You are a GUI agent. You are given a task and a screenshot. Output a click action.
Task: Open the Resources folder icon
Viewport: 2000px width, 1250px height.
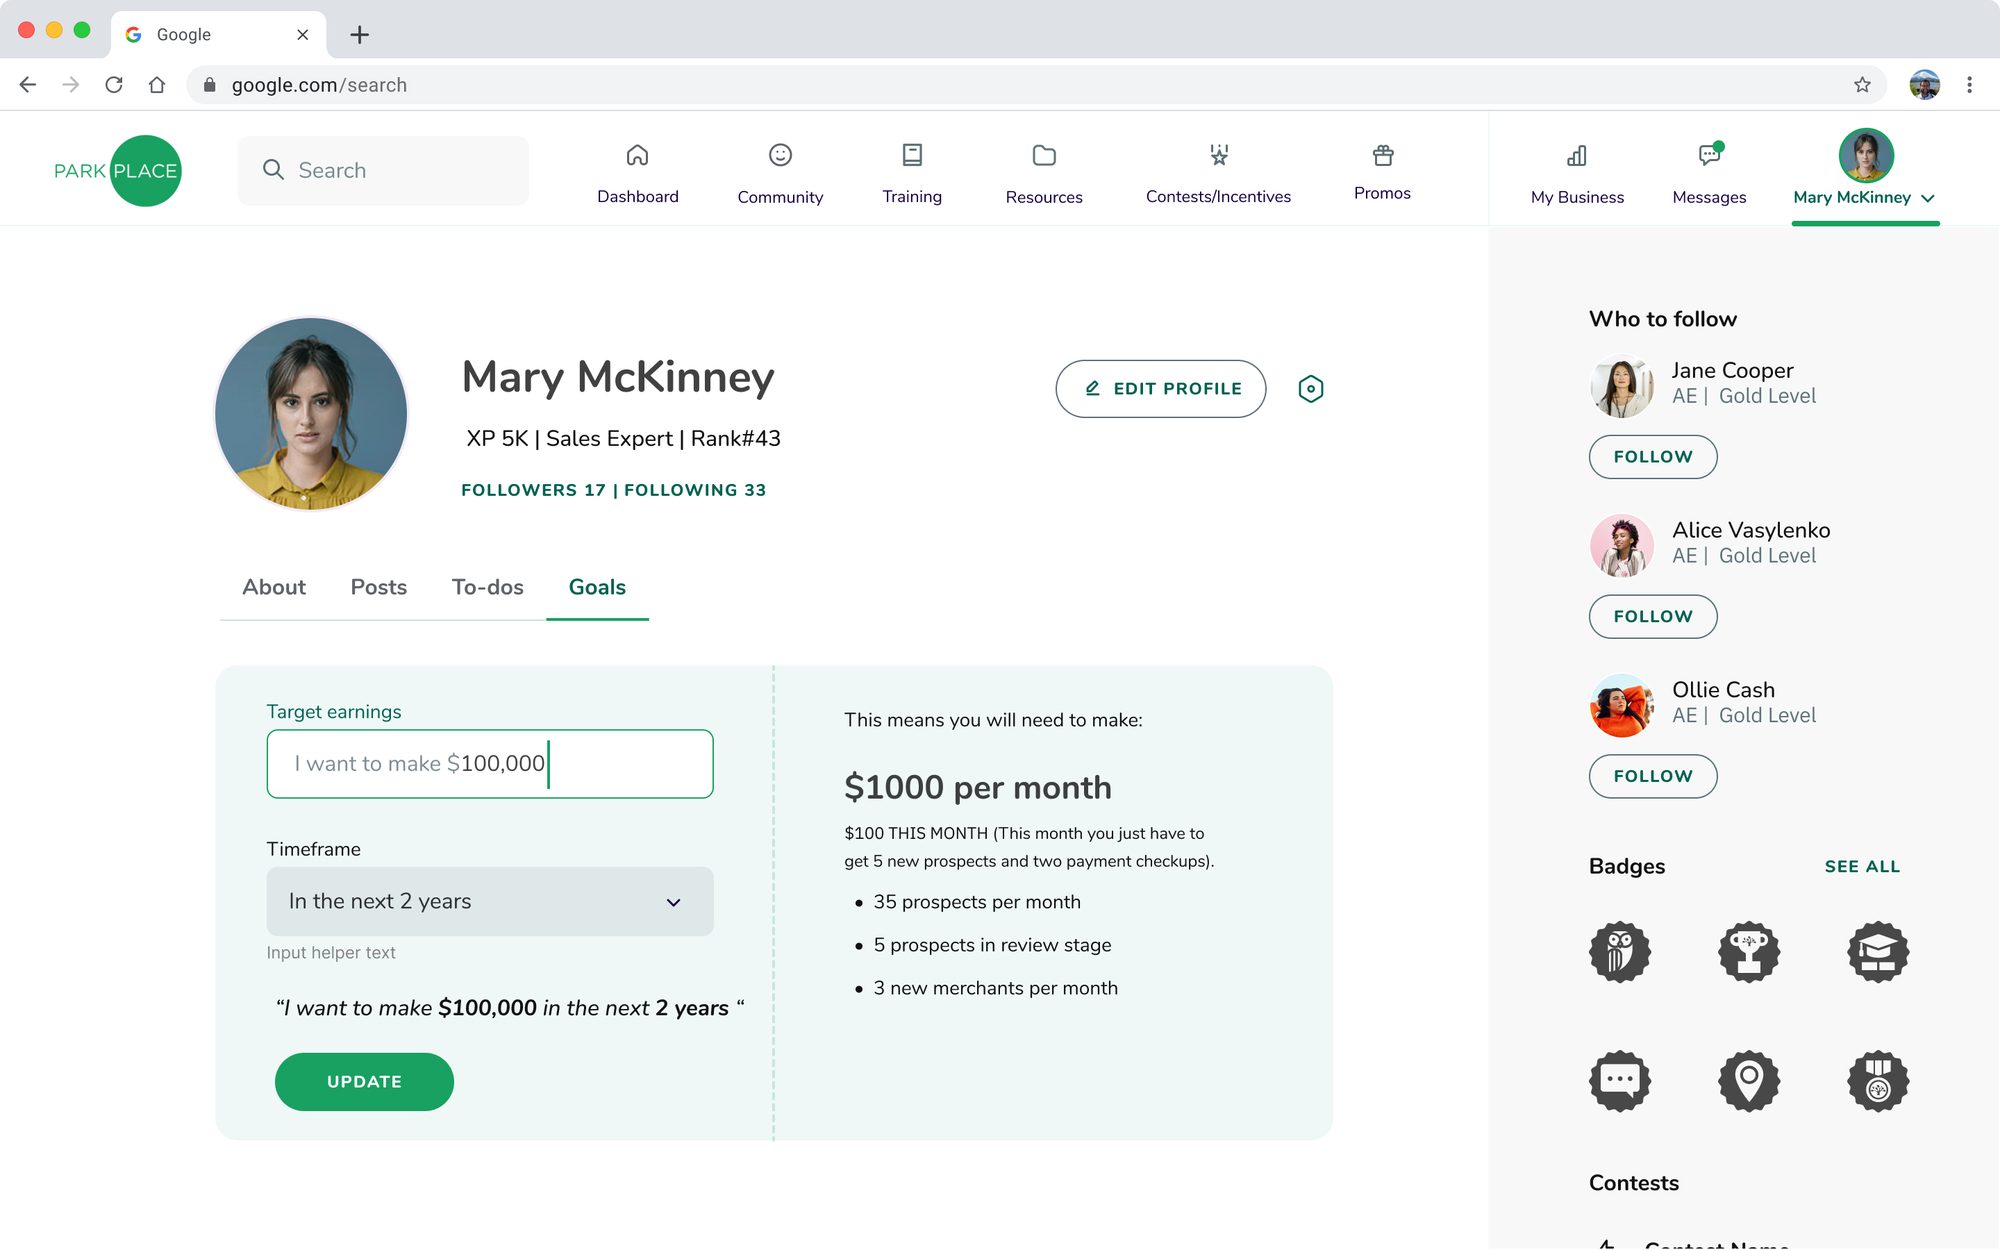(x=1044, y=155)
